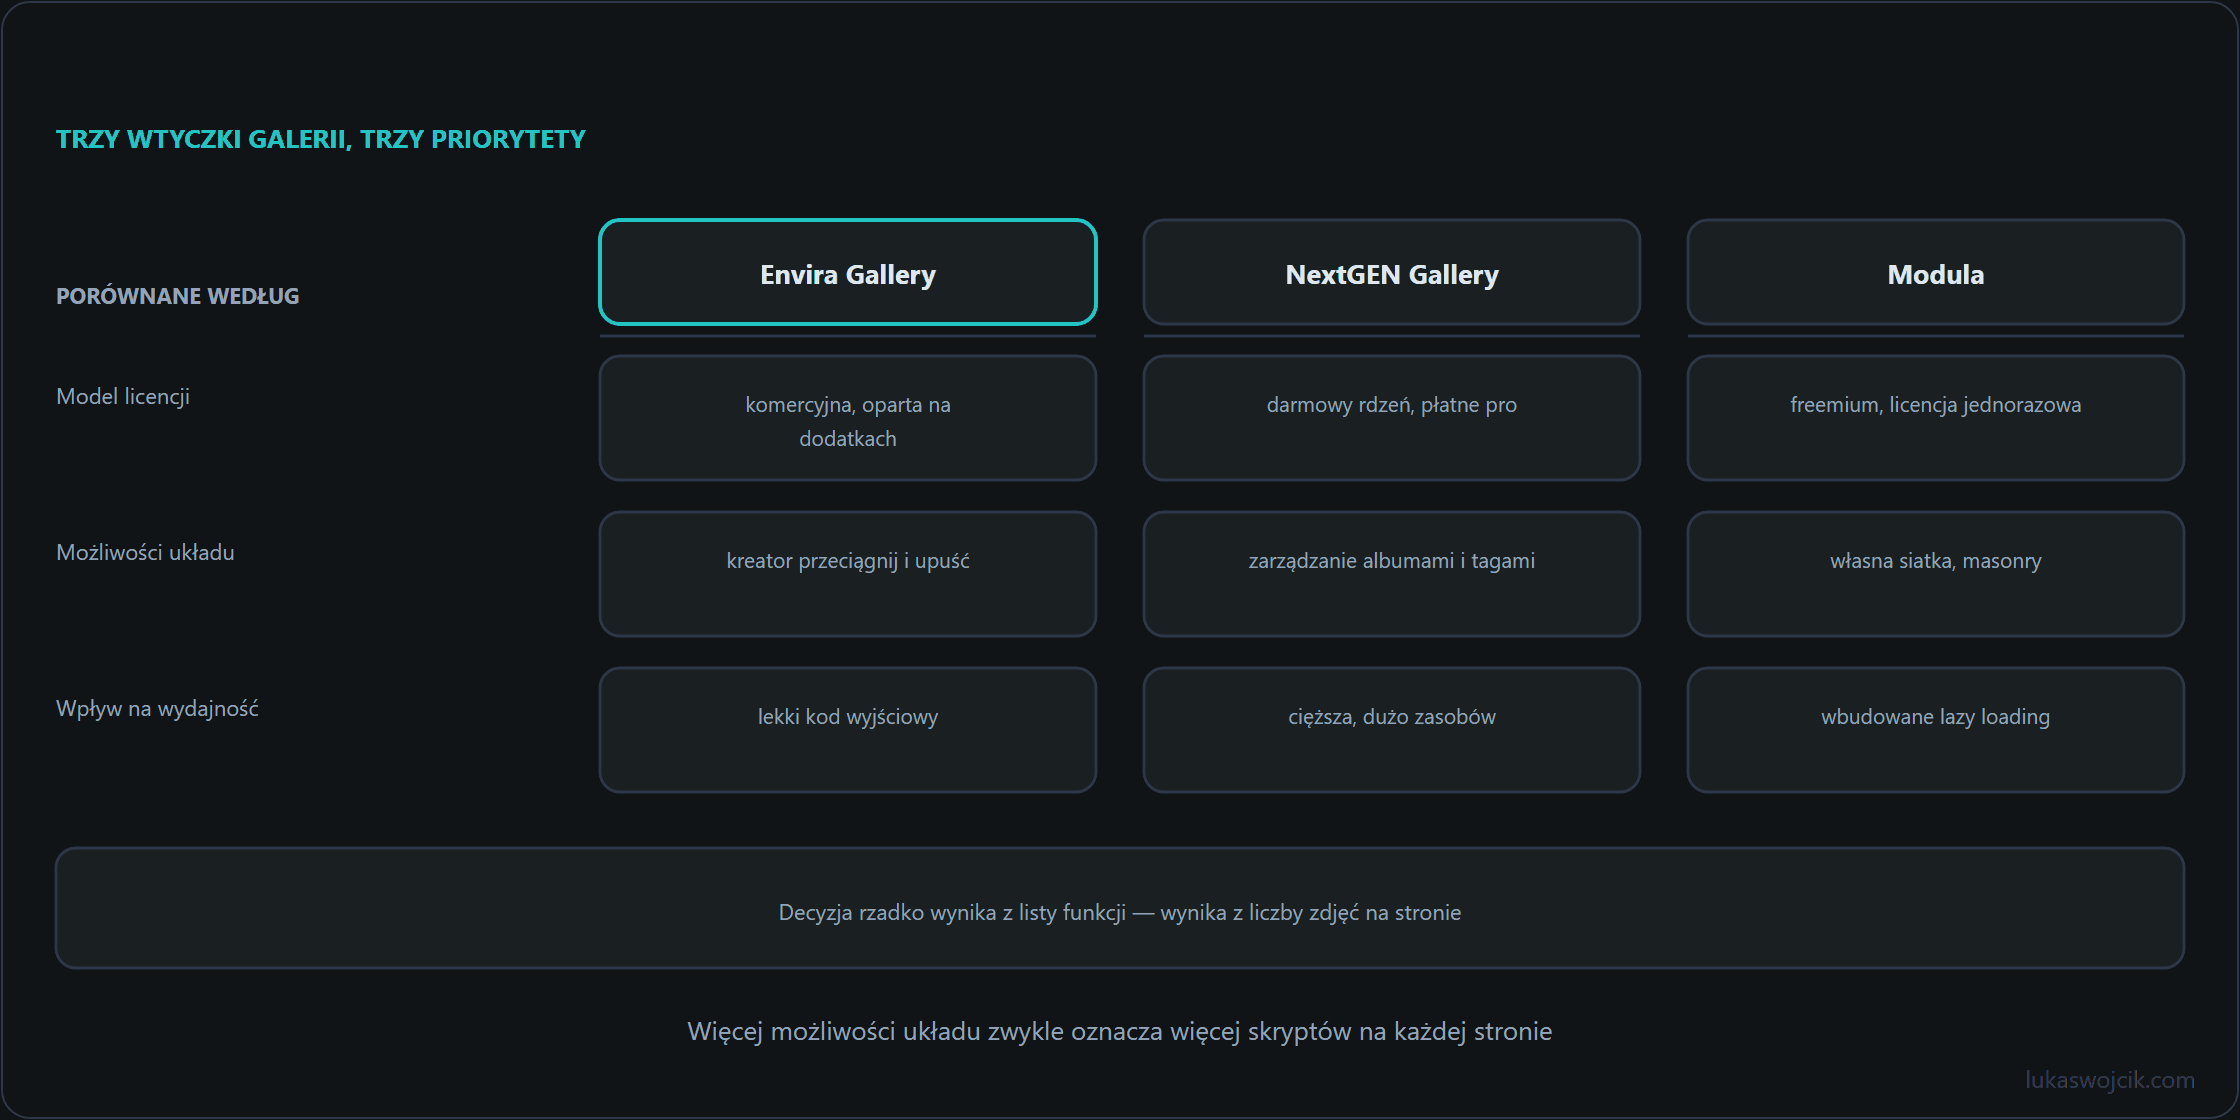The width and height of the screenshot is (2240, 1120).
Task: Click the 'własna siatka, masonry' cell
Action: click(x=1936, y=574)
